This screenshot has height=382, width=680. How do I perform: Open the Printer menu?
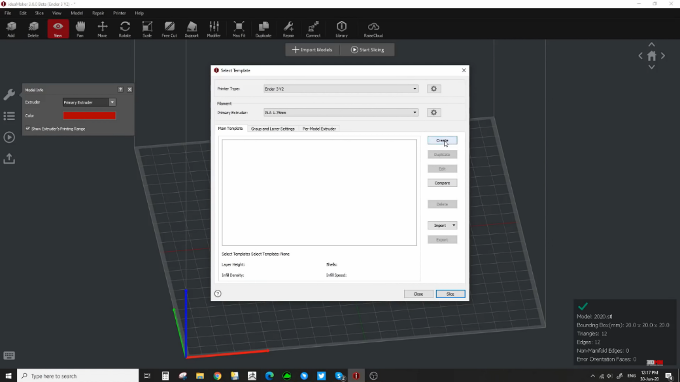pyautogui.click(x=119, y=13)
